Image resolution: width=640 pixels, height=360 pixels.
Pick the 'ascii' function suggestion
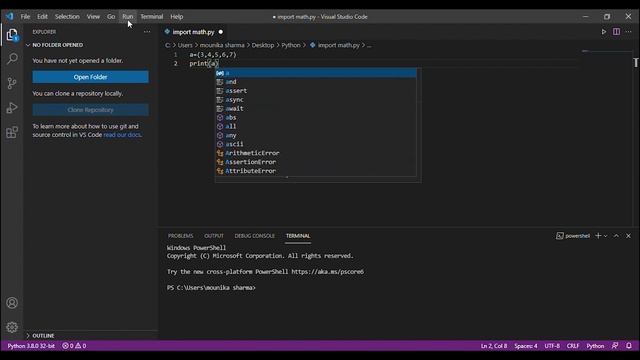(x=316, y=144)
